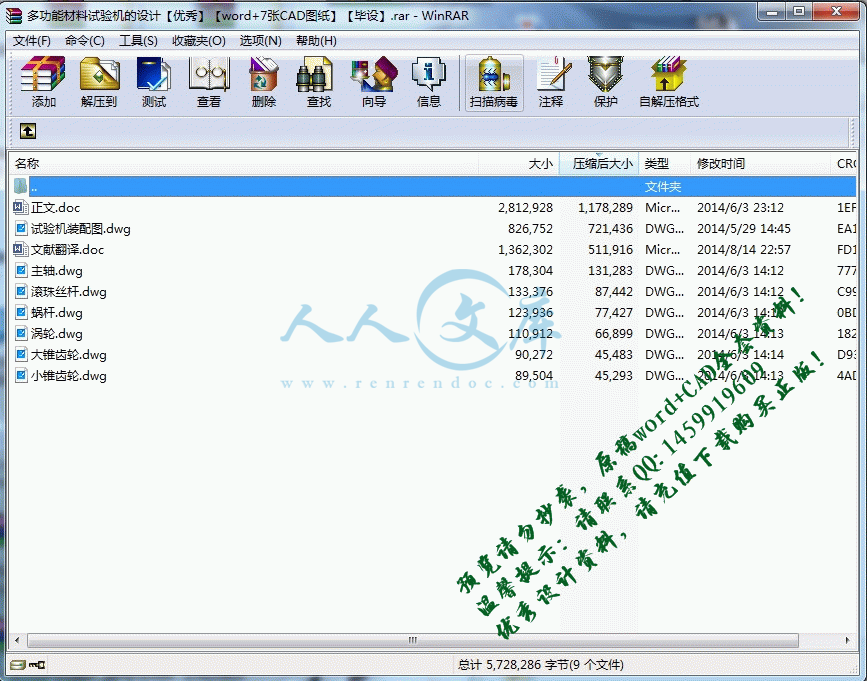
Task: Click the 测试 (Test) toolbar icon
Action: [154, 82]
